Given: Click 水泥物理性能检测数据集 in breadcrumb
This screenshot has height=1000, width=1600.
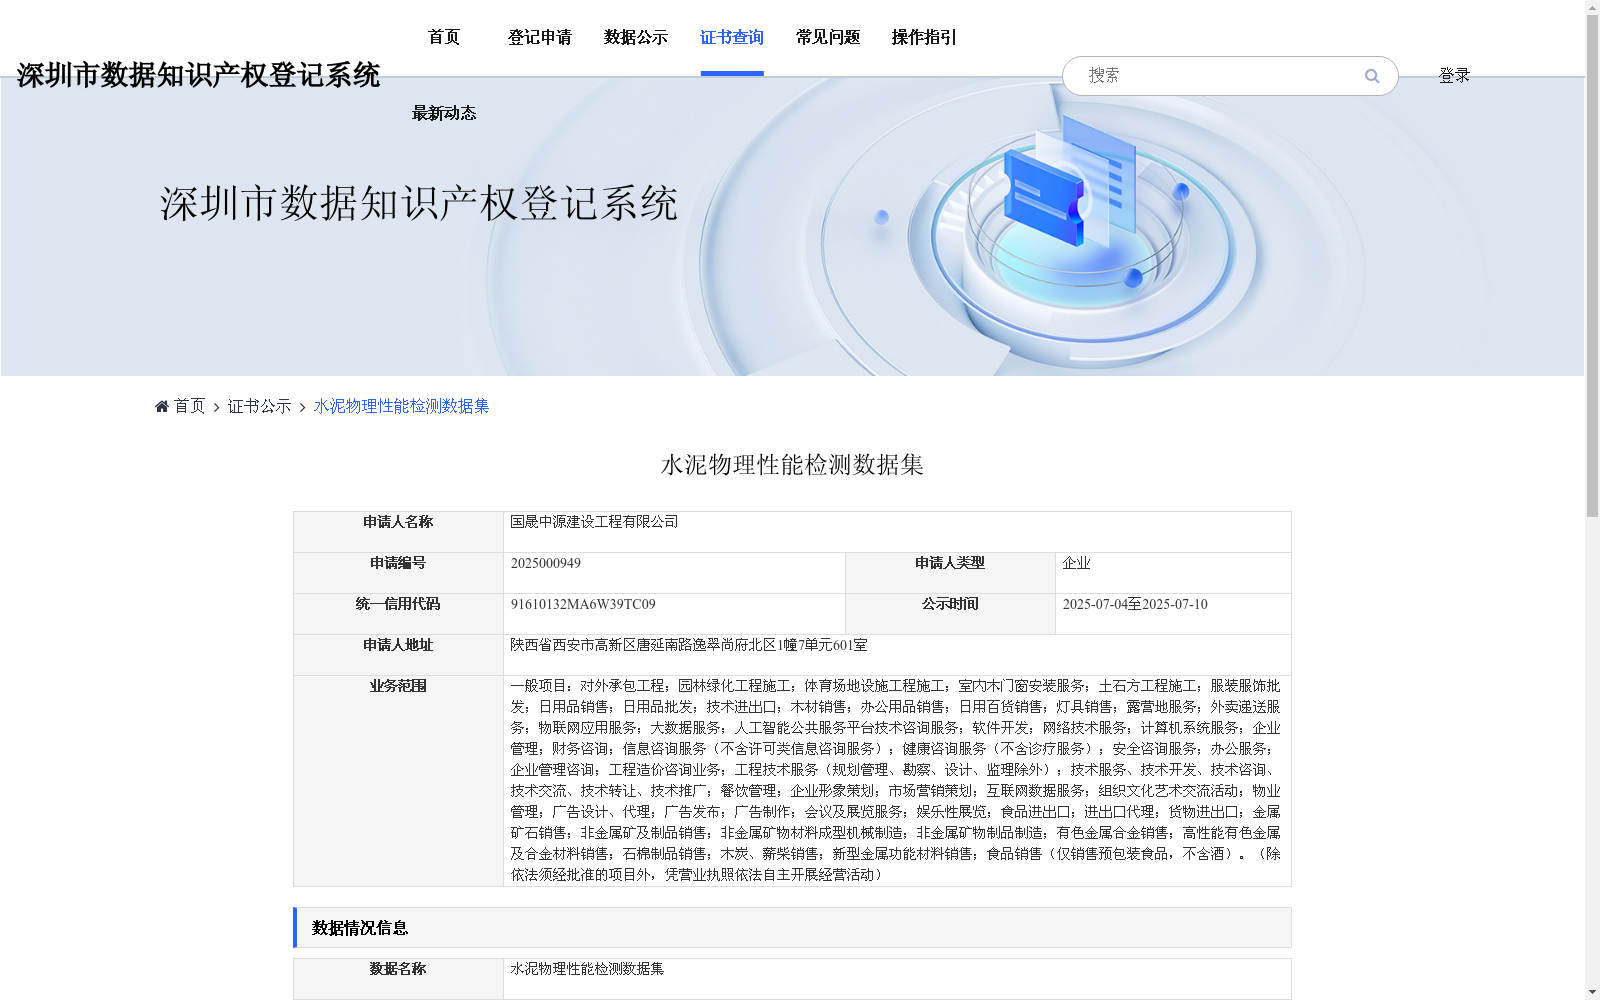Looking at the screenshot, I should [399, 406].
